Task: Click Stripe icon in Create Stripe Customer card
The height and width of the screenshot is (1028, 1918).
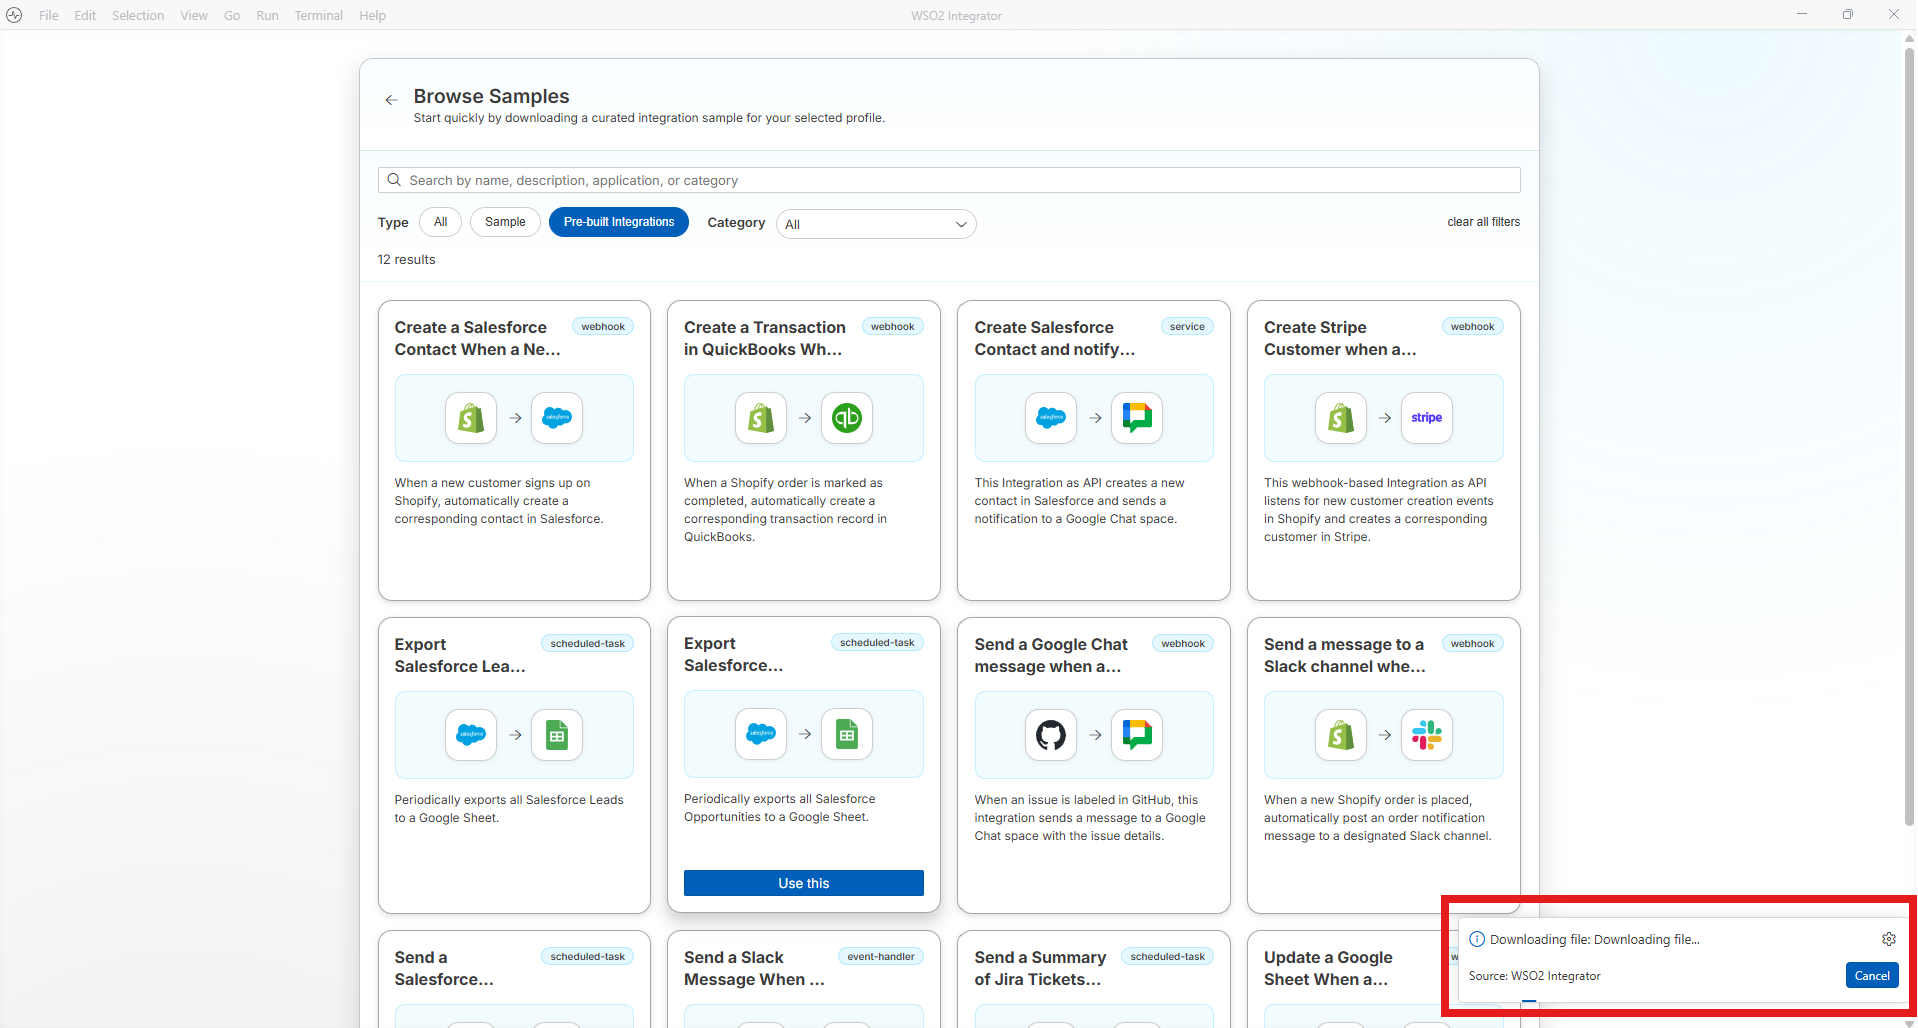Action: click(x=1427, y=418)
